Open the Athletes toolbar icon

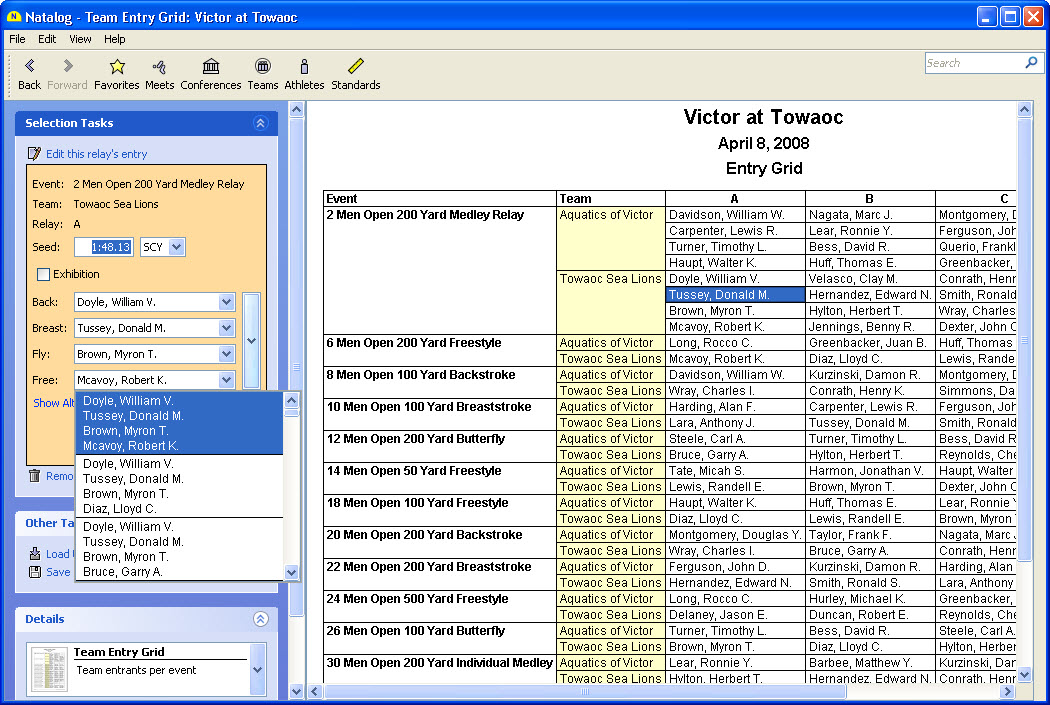[304, 67]
